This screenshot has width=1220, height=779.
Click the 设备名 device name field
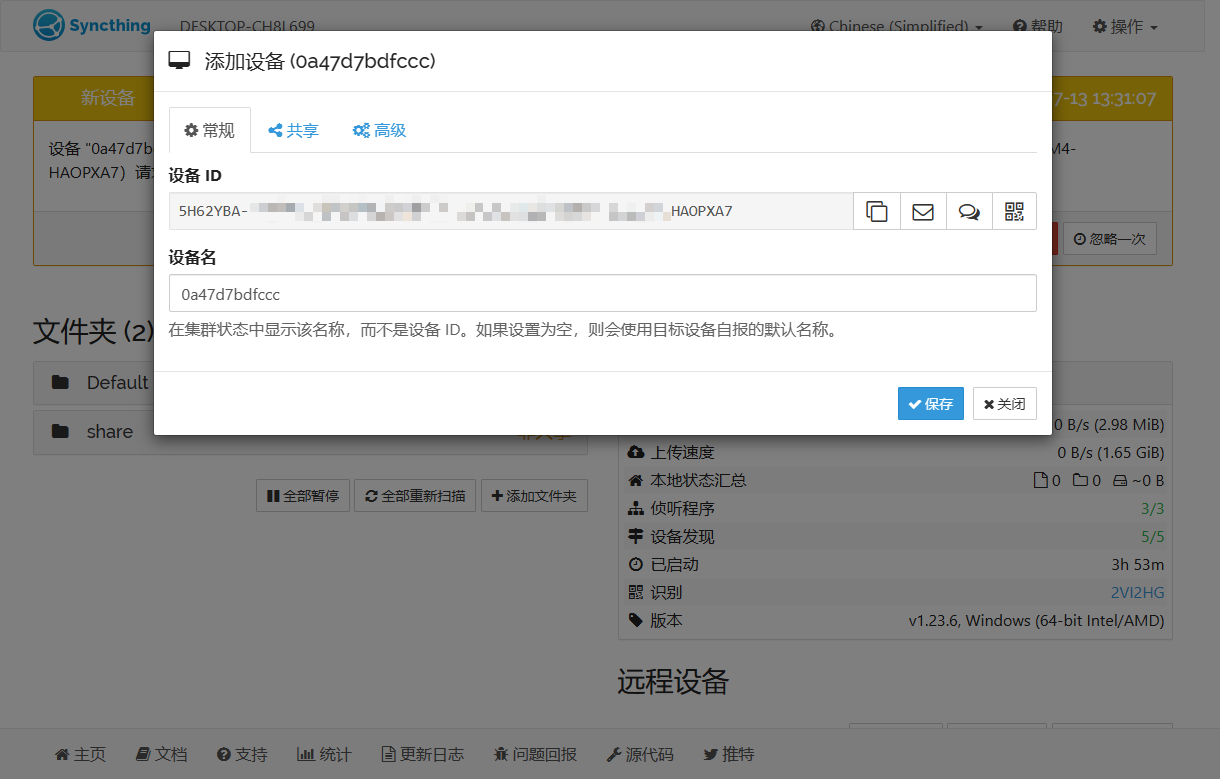[603, 294]
